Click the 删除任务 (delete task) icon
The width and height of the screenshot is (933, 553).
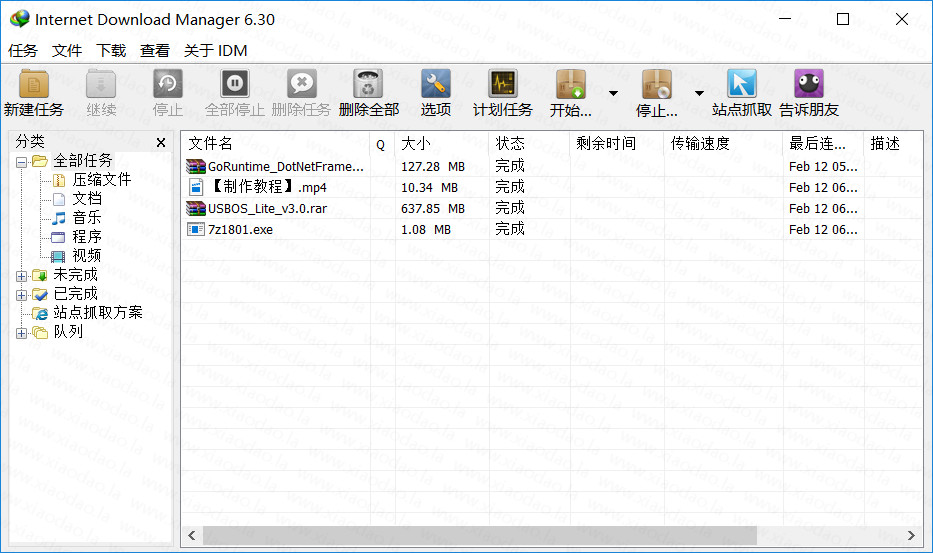(x=301, y=84)
